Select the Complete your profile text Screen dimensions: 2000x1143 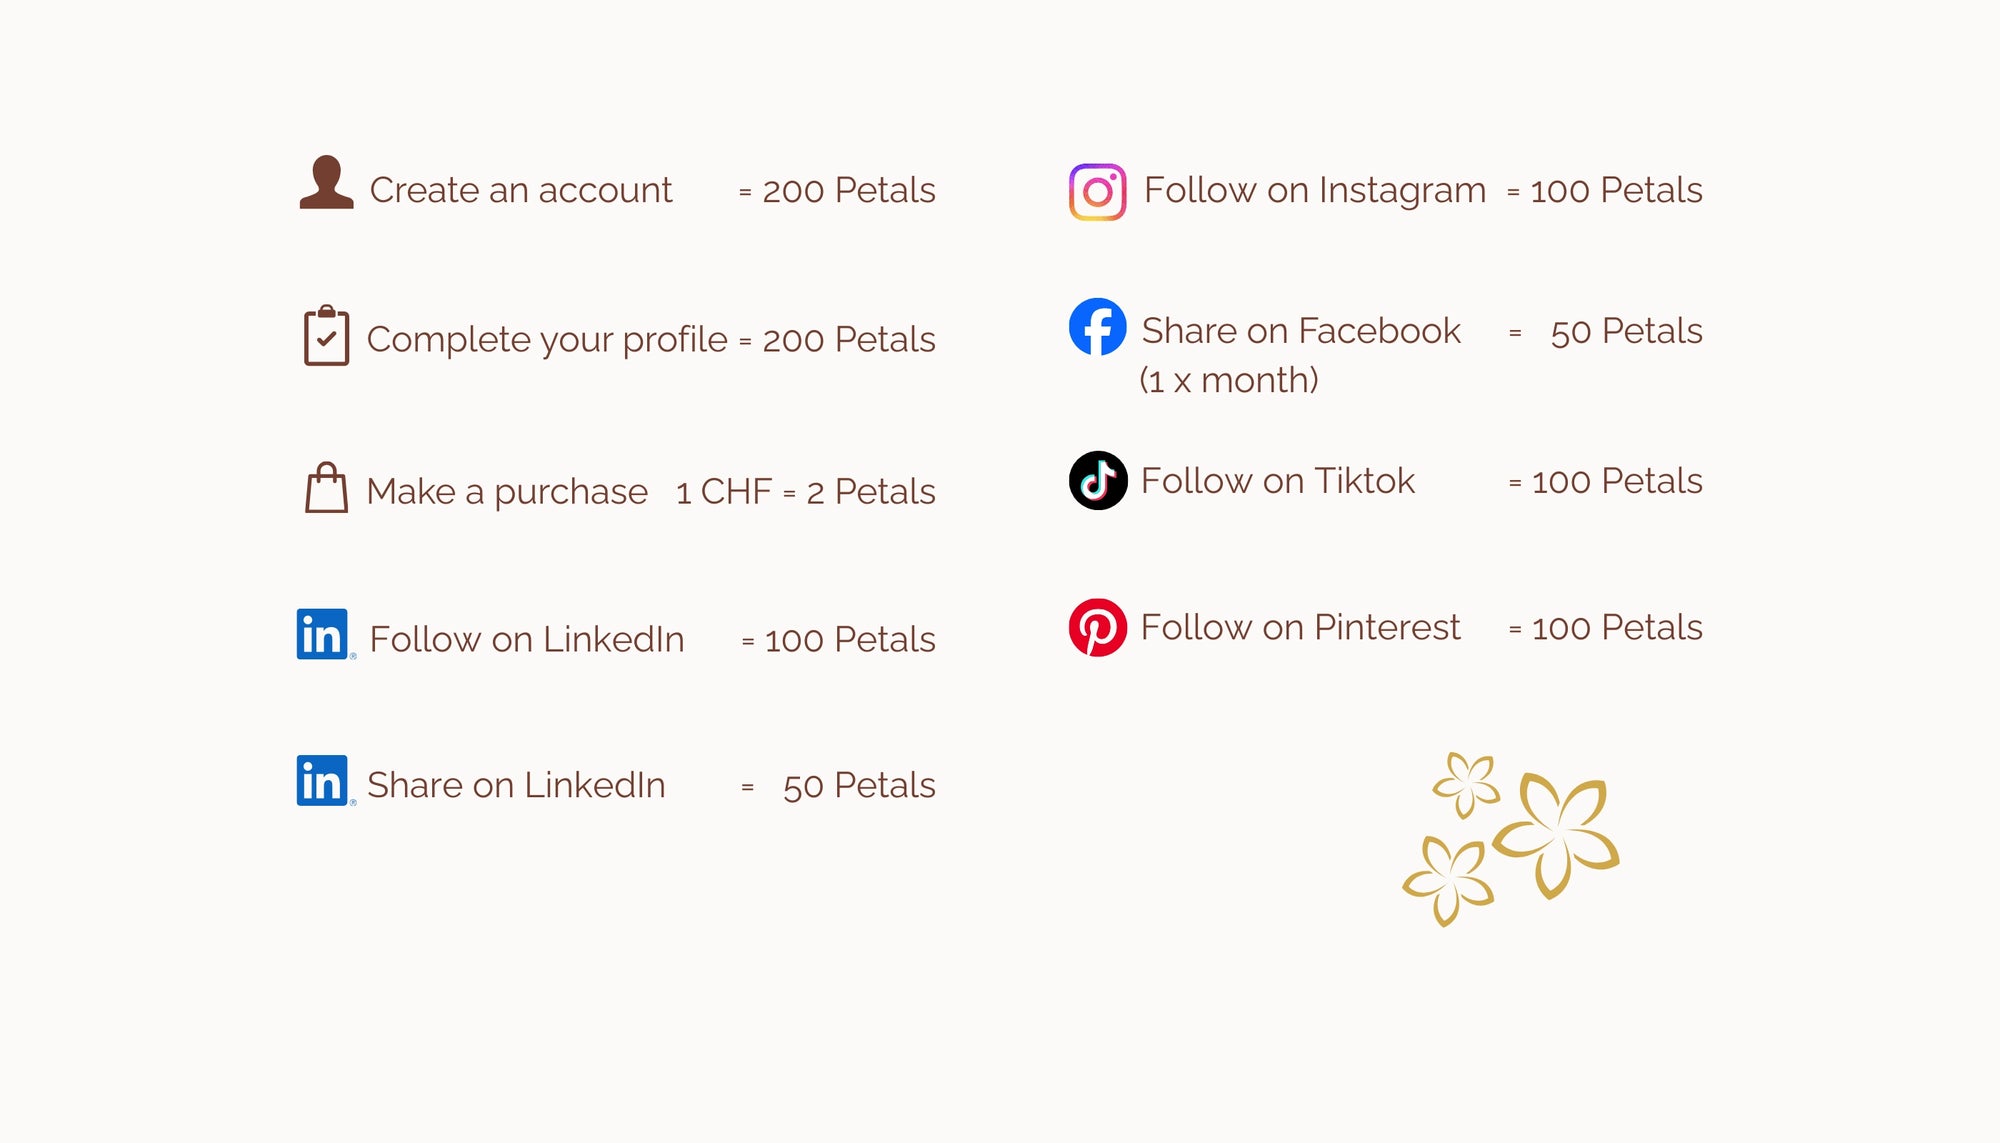tap(546, 339)
